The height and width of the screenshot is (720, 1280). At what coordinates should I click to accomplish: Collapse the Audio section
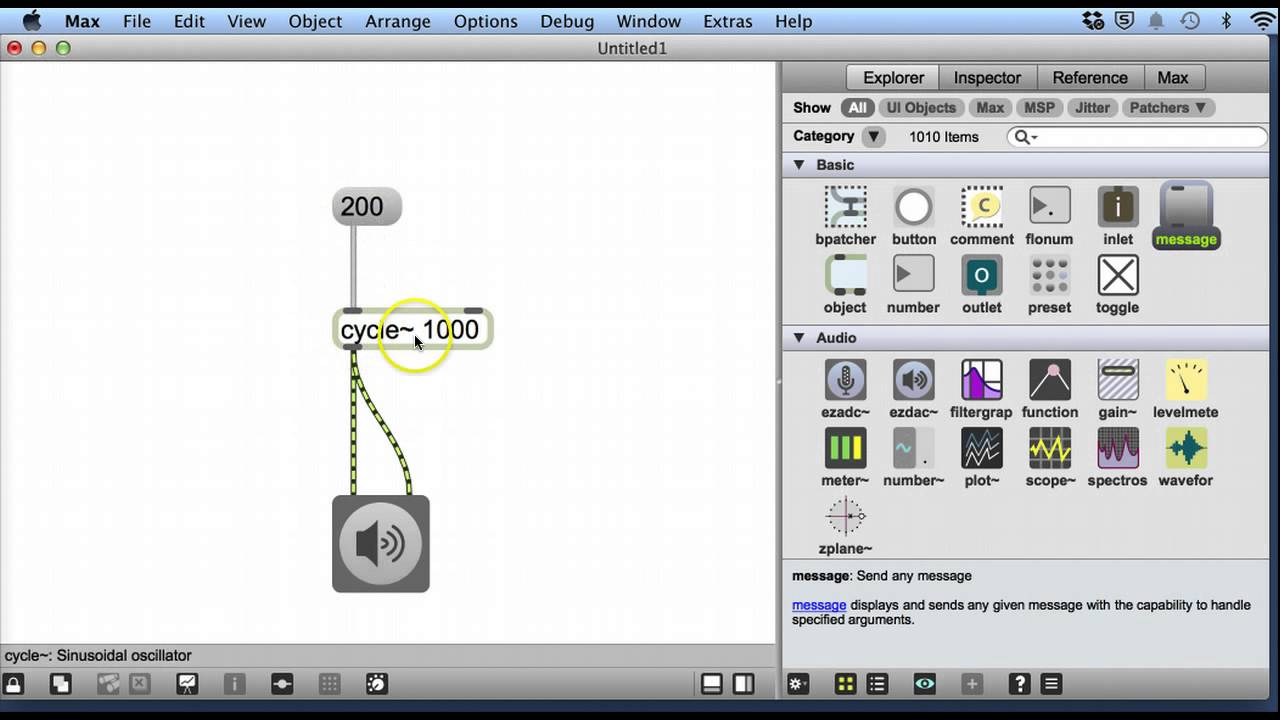[x=799, y=338]
